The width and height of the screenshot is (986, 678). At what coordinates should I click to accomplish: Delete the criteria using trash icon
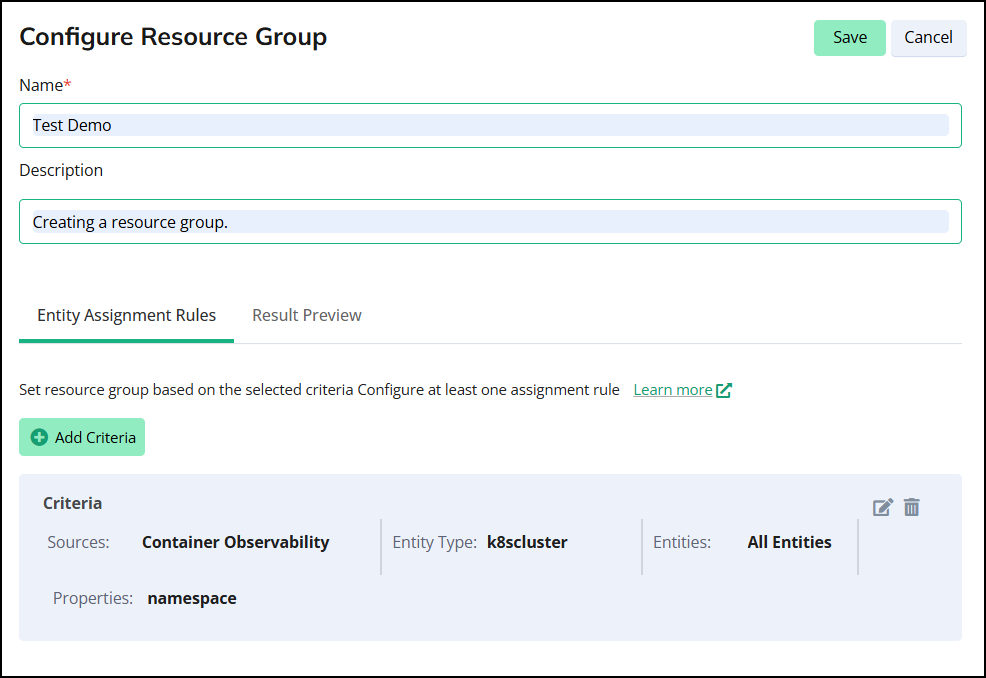pos(911,507)
